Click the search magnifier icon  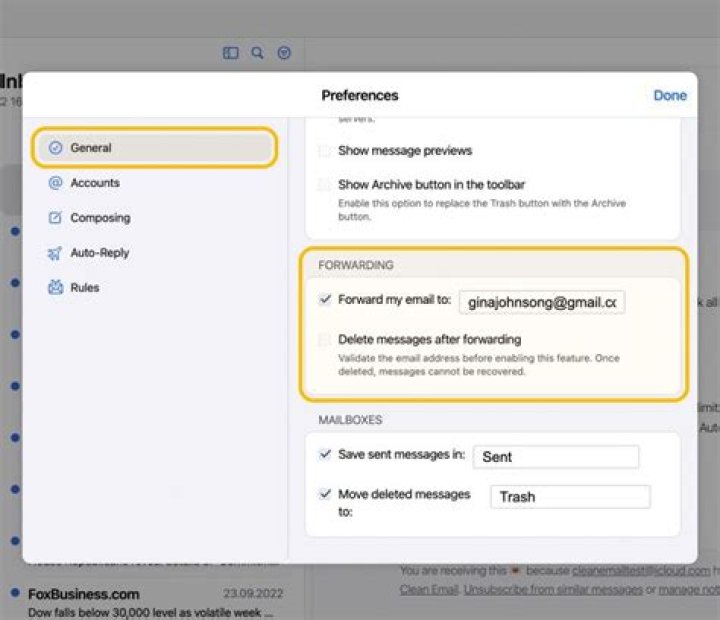click(257, 53)
